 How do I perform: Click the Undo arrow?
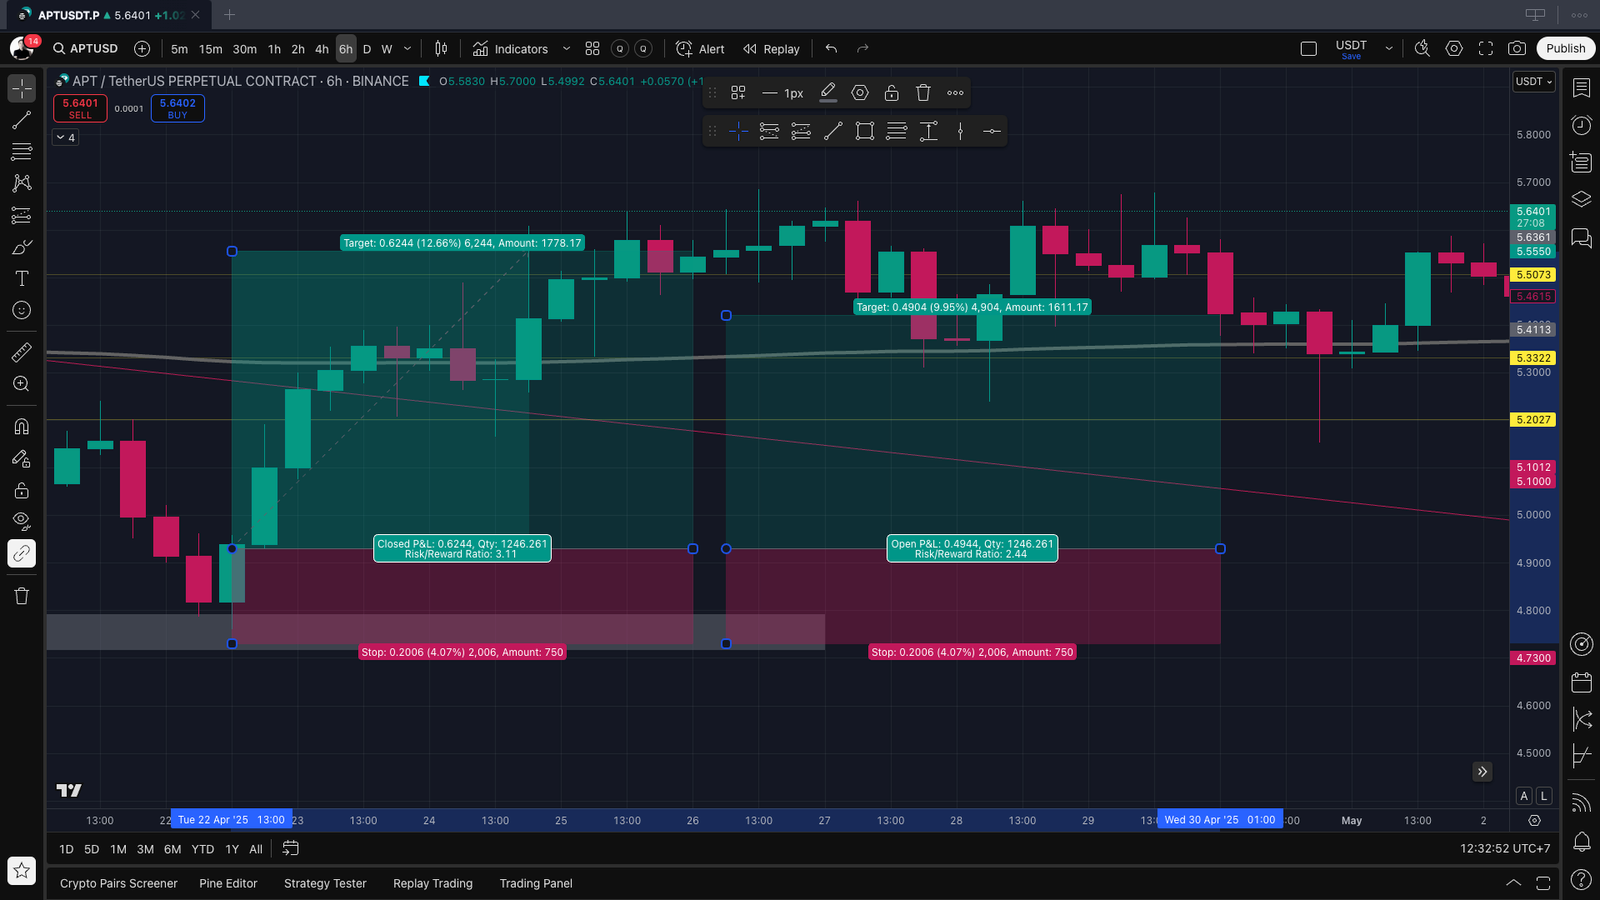pos(831,48)
